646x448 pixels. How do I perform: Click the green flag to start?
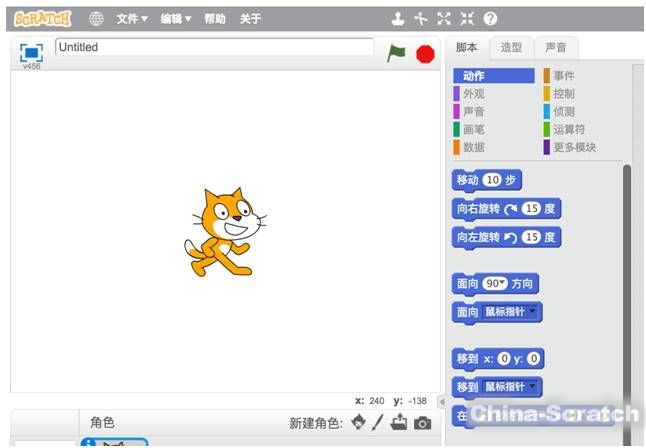(x=397, y=53)
